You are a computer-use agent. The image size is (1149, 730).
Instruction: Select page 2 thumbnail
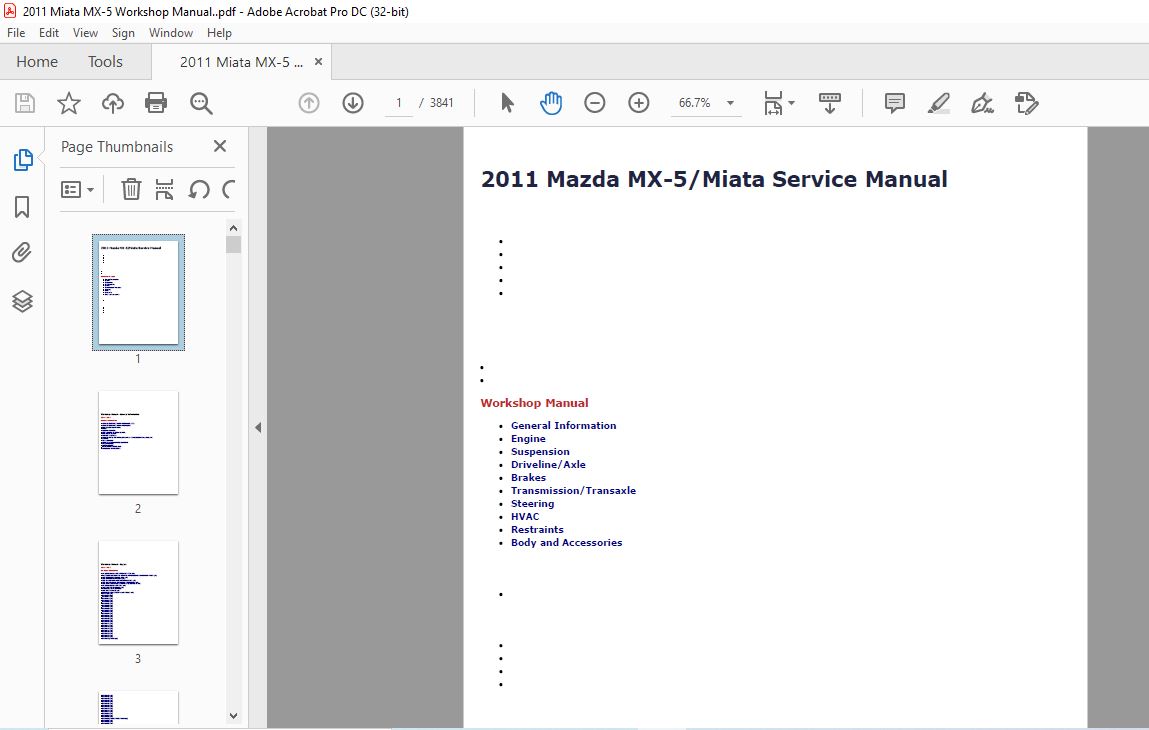(138, 443)
